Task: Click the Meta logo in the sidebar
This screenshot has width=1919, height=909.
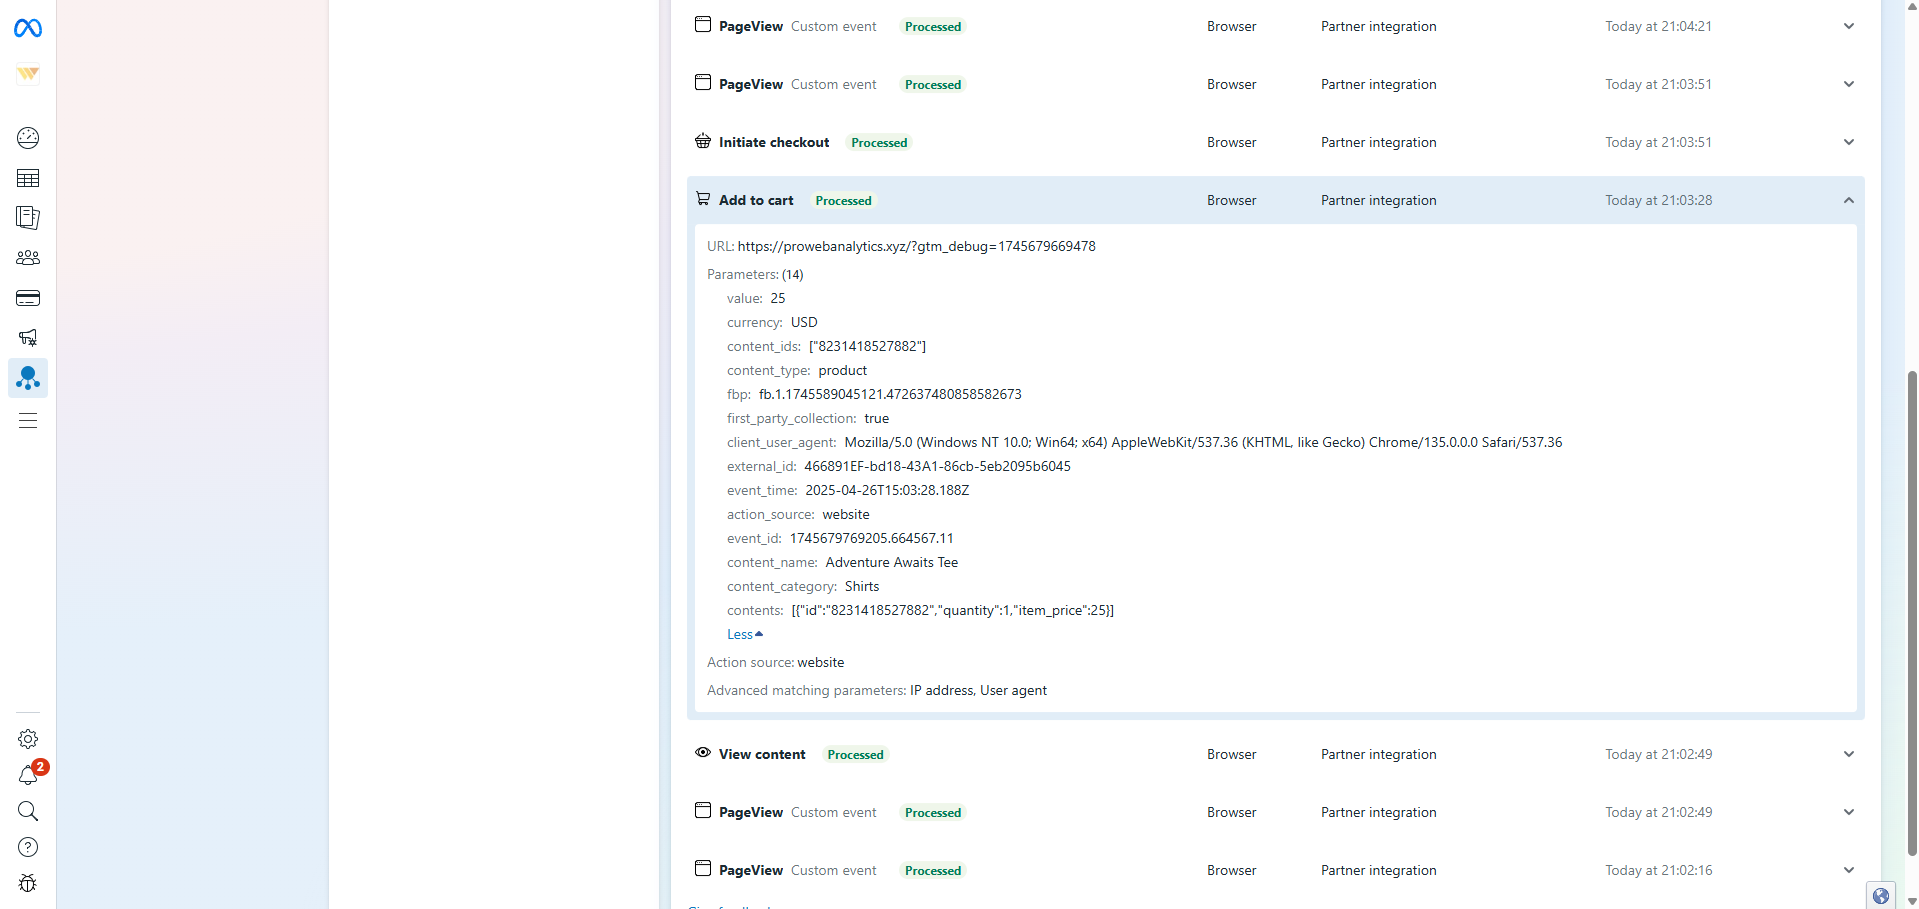Action: coord(28,29)
